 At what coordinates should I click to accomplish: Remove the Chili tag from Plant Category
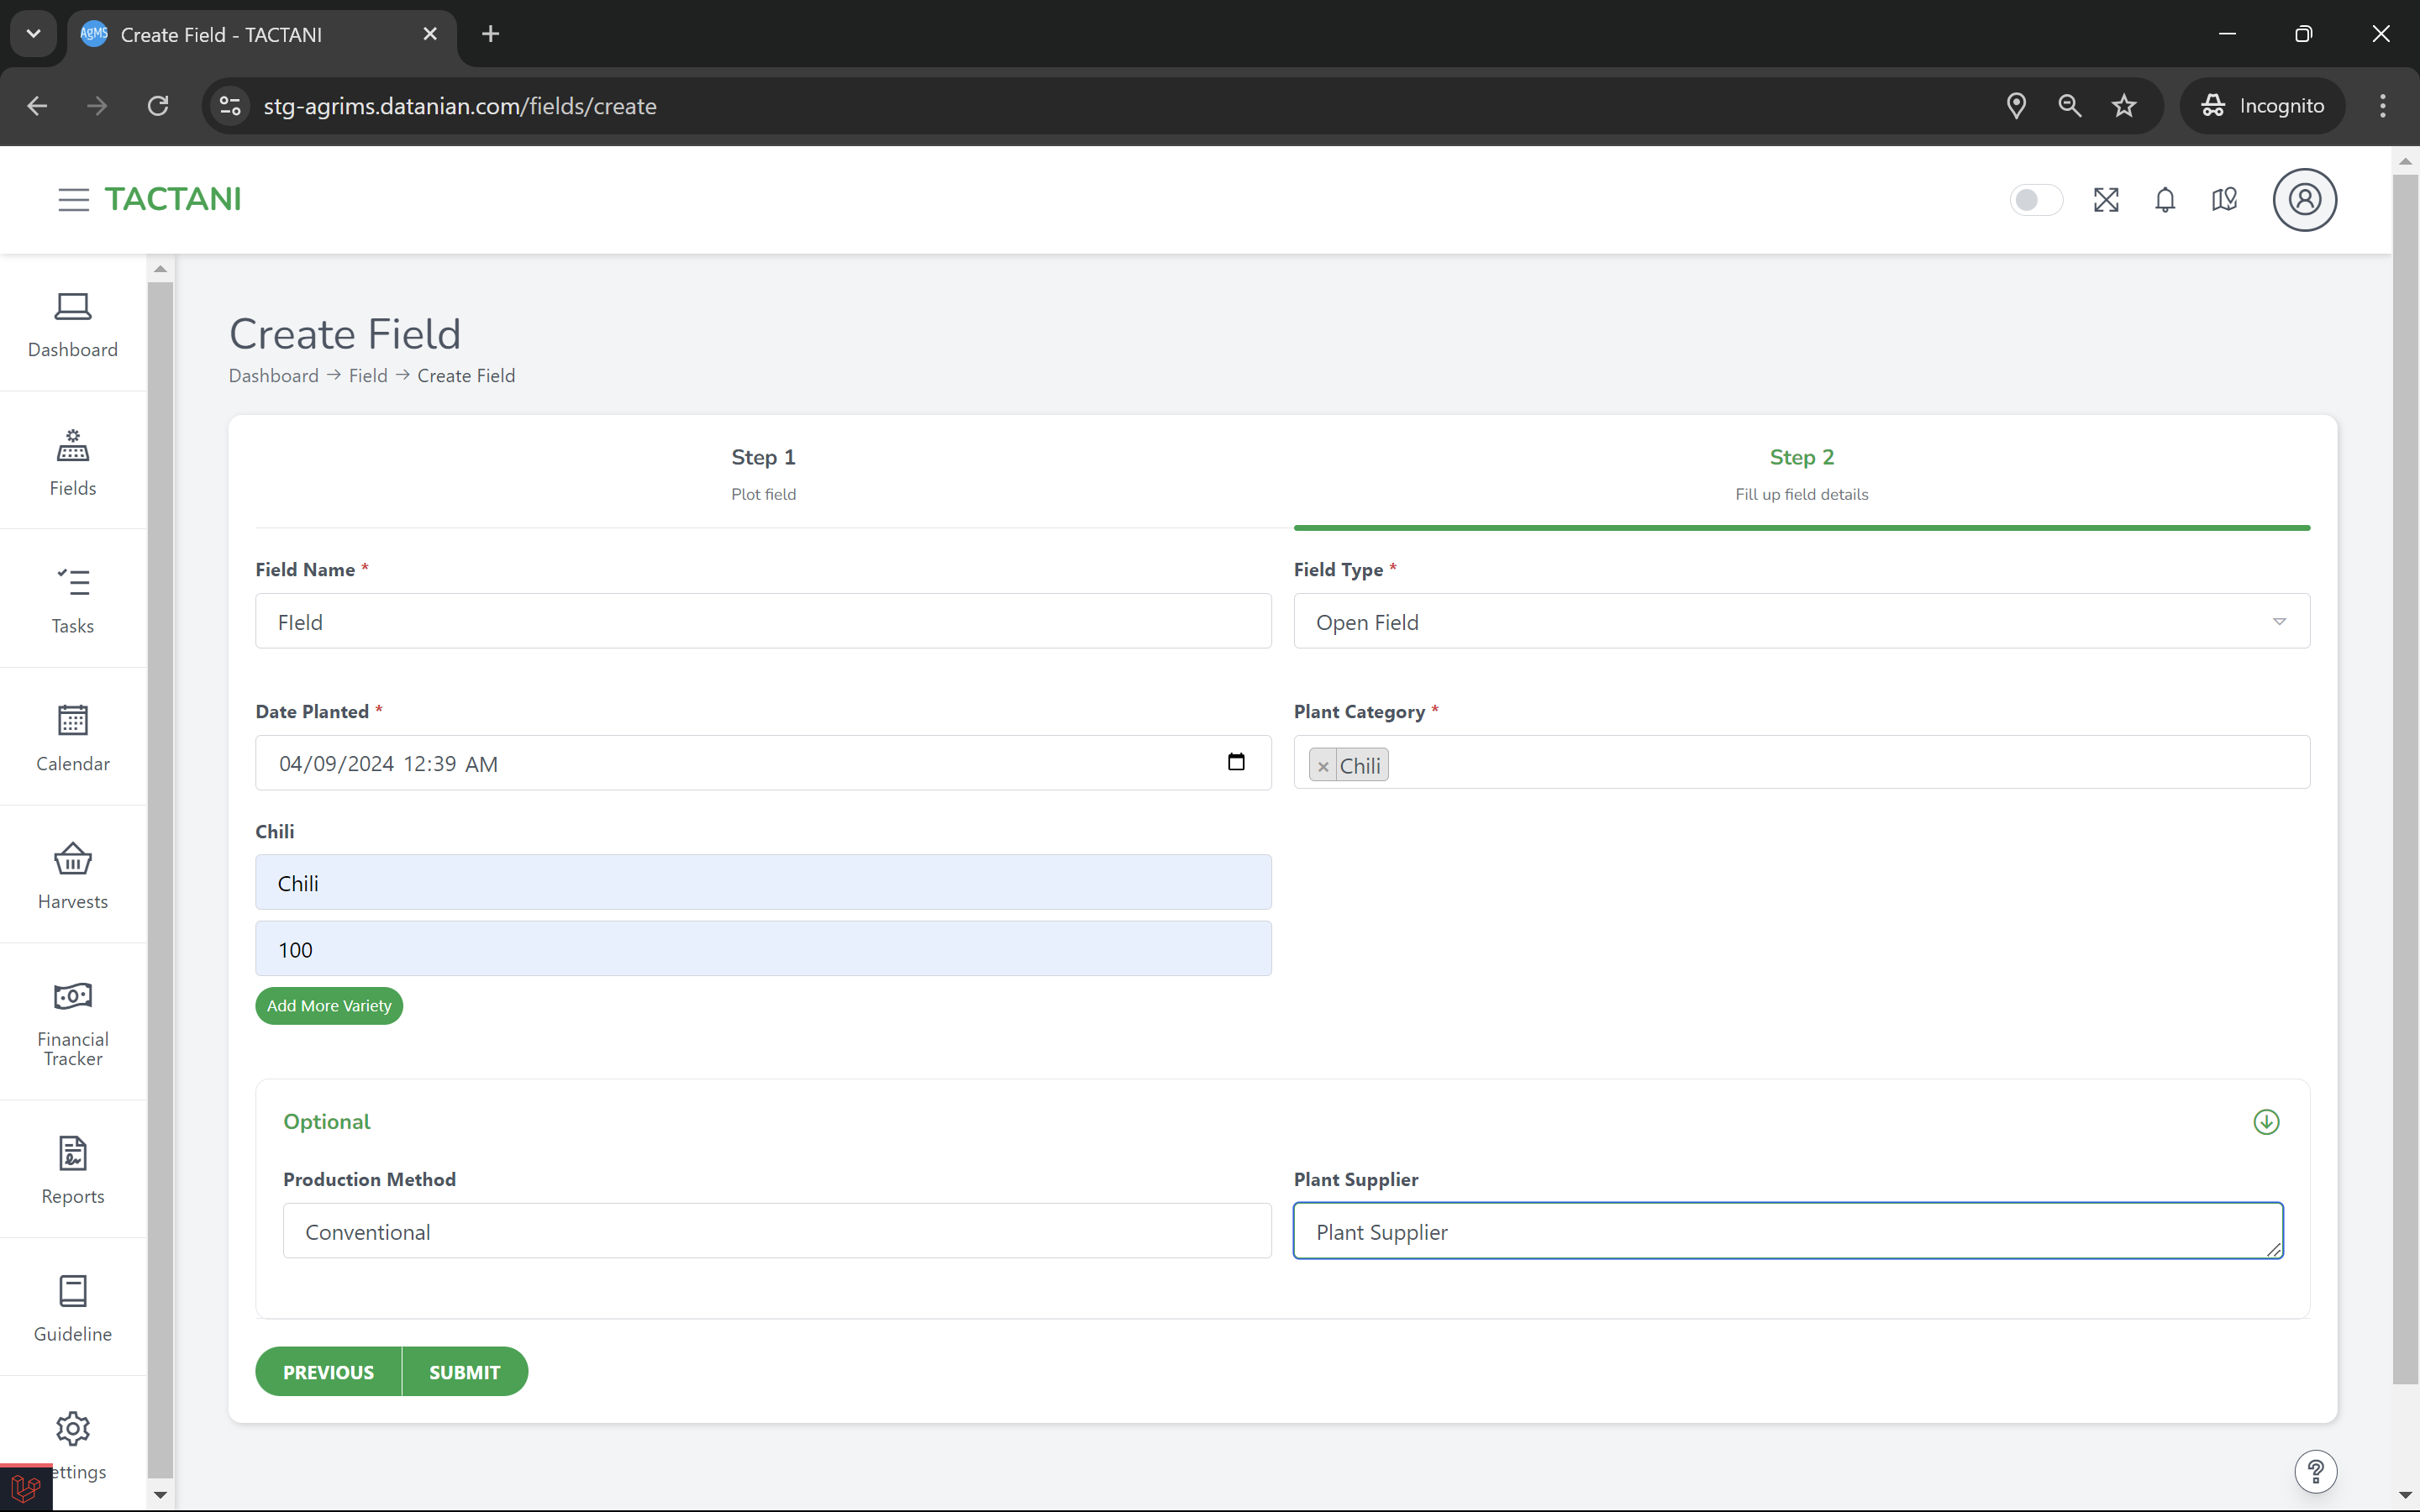point(1323,766)
